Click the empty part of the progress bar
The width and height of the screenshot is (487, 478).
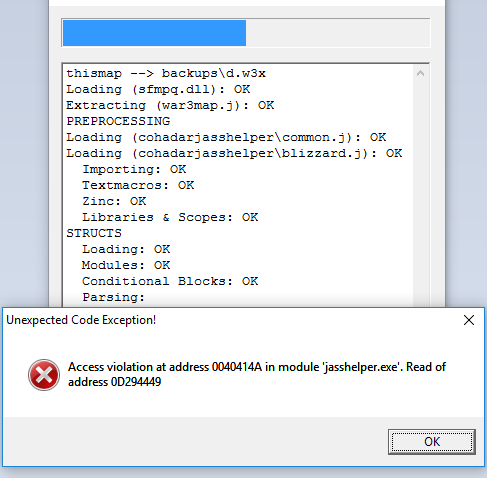tap(338, 33)
